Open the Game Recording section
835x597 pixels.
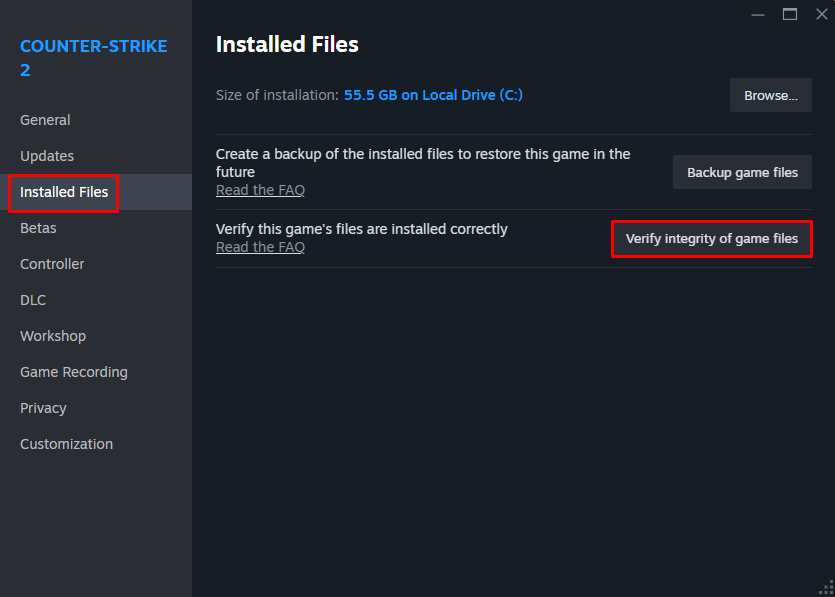(73, 371)
